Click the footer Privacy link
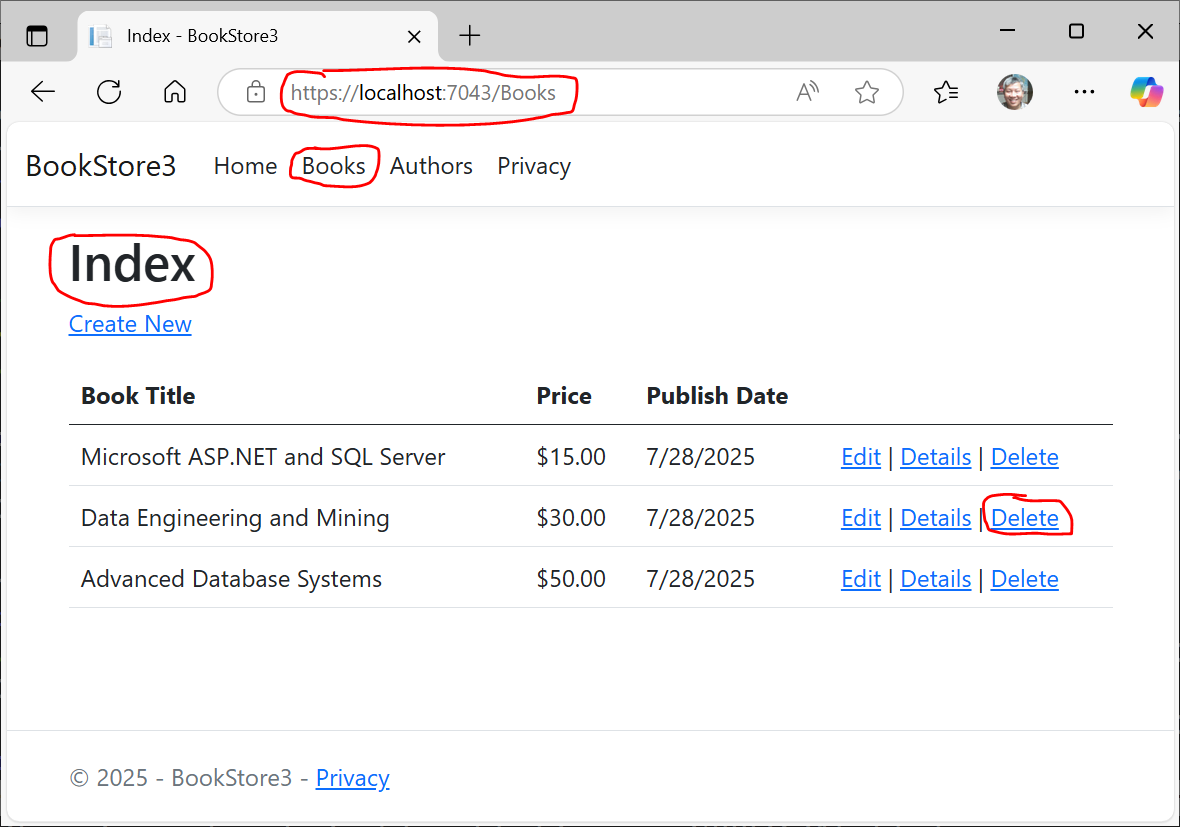The height and width of the screenshot is (827, 1180). 352,777
